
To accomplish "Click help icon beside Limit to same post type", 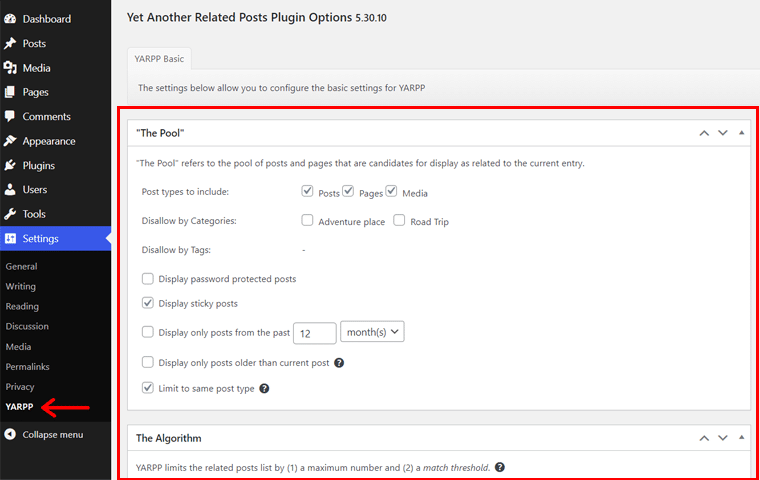I will tap(265, 388).
